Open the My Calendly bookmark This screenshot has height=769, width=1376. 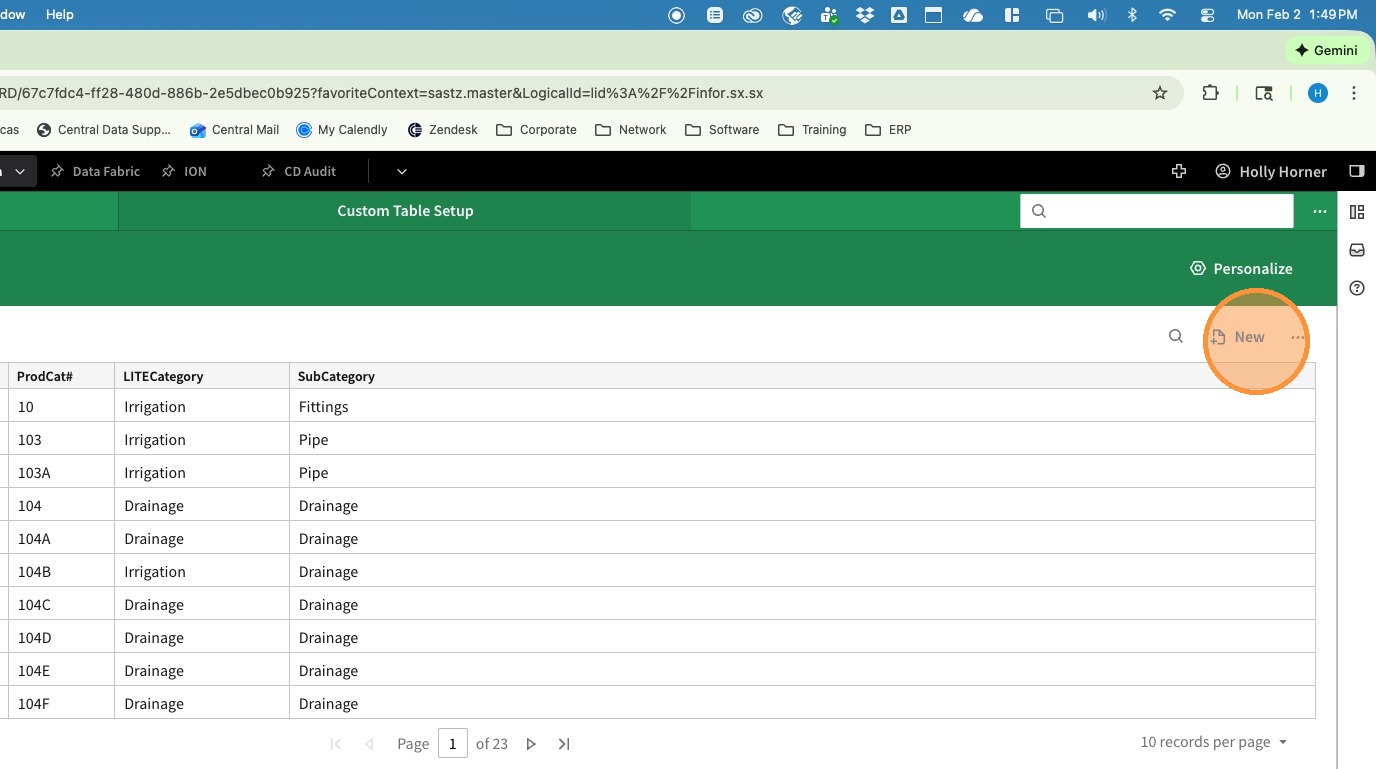pyautogui.click(x=341, y=130)
